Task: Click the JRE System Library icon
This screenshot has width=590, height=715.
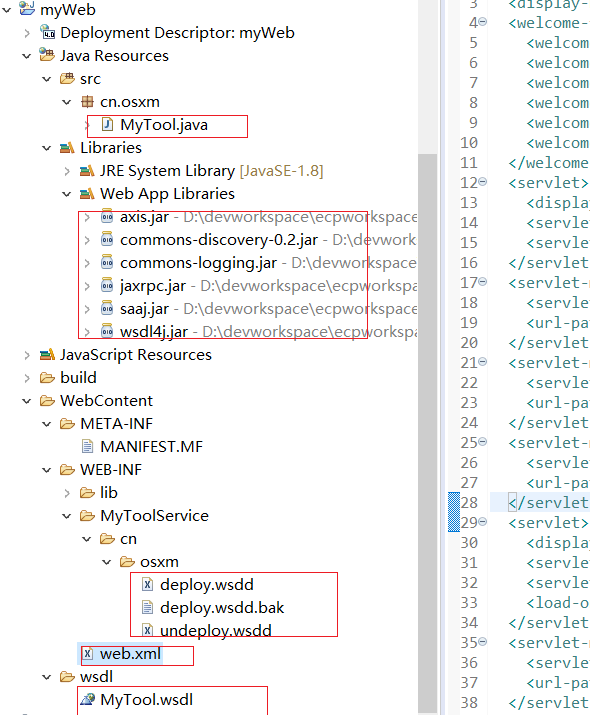Action: [87, 171]
